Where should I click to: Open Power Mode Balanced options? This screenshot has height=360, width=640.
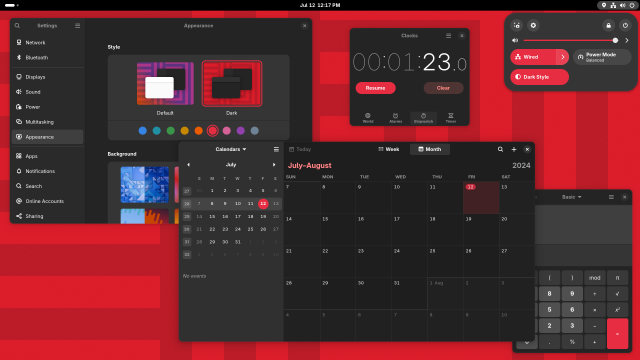(602, 57)
